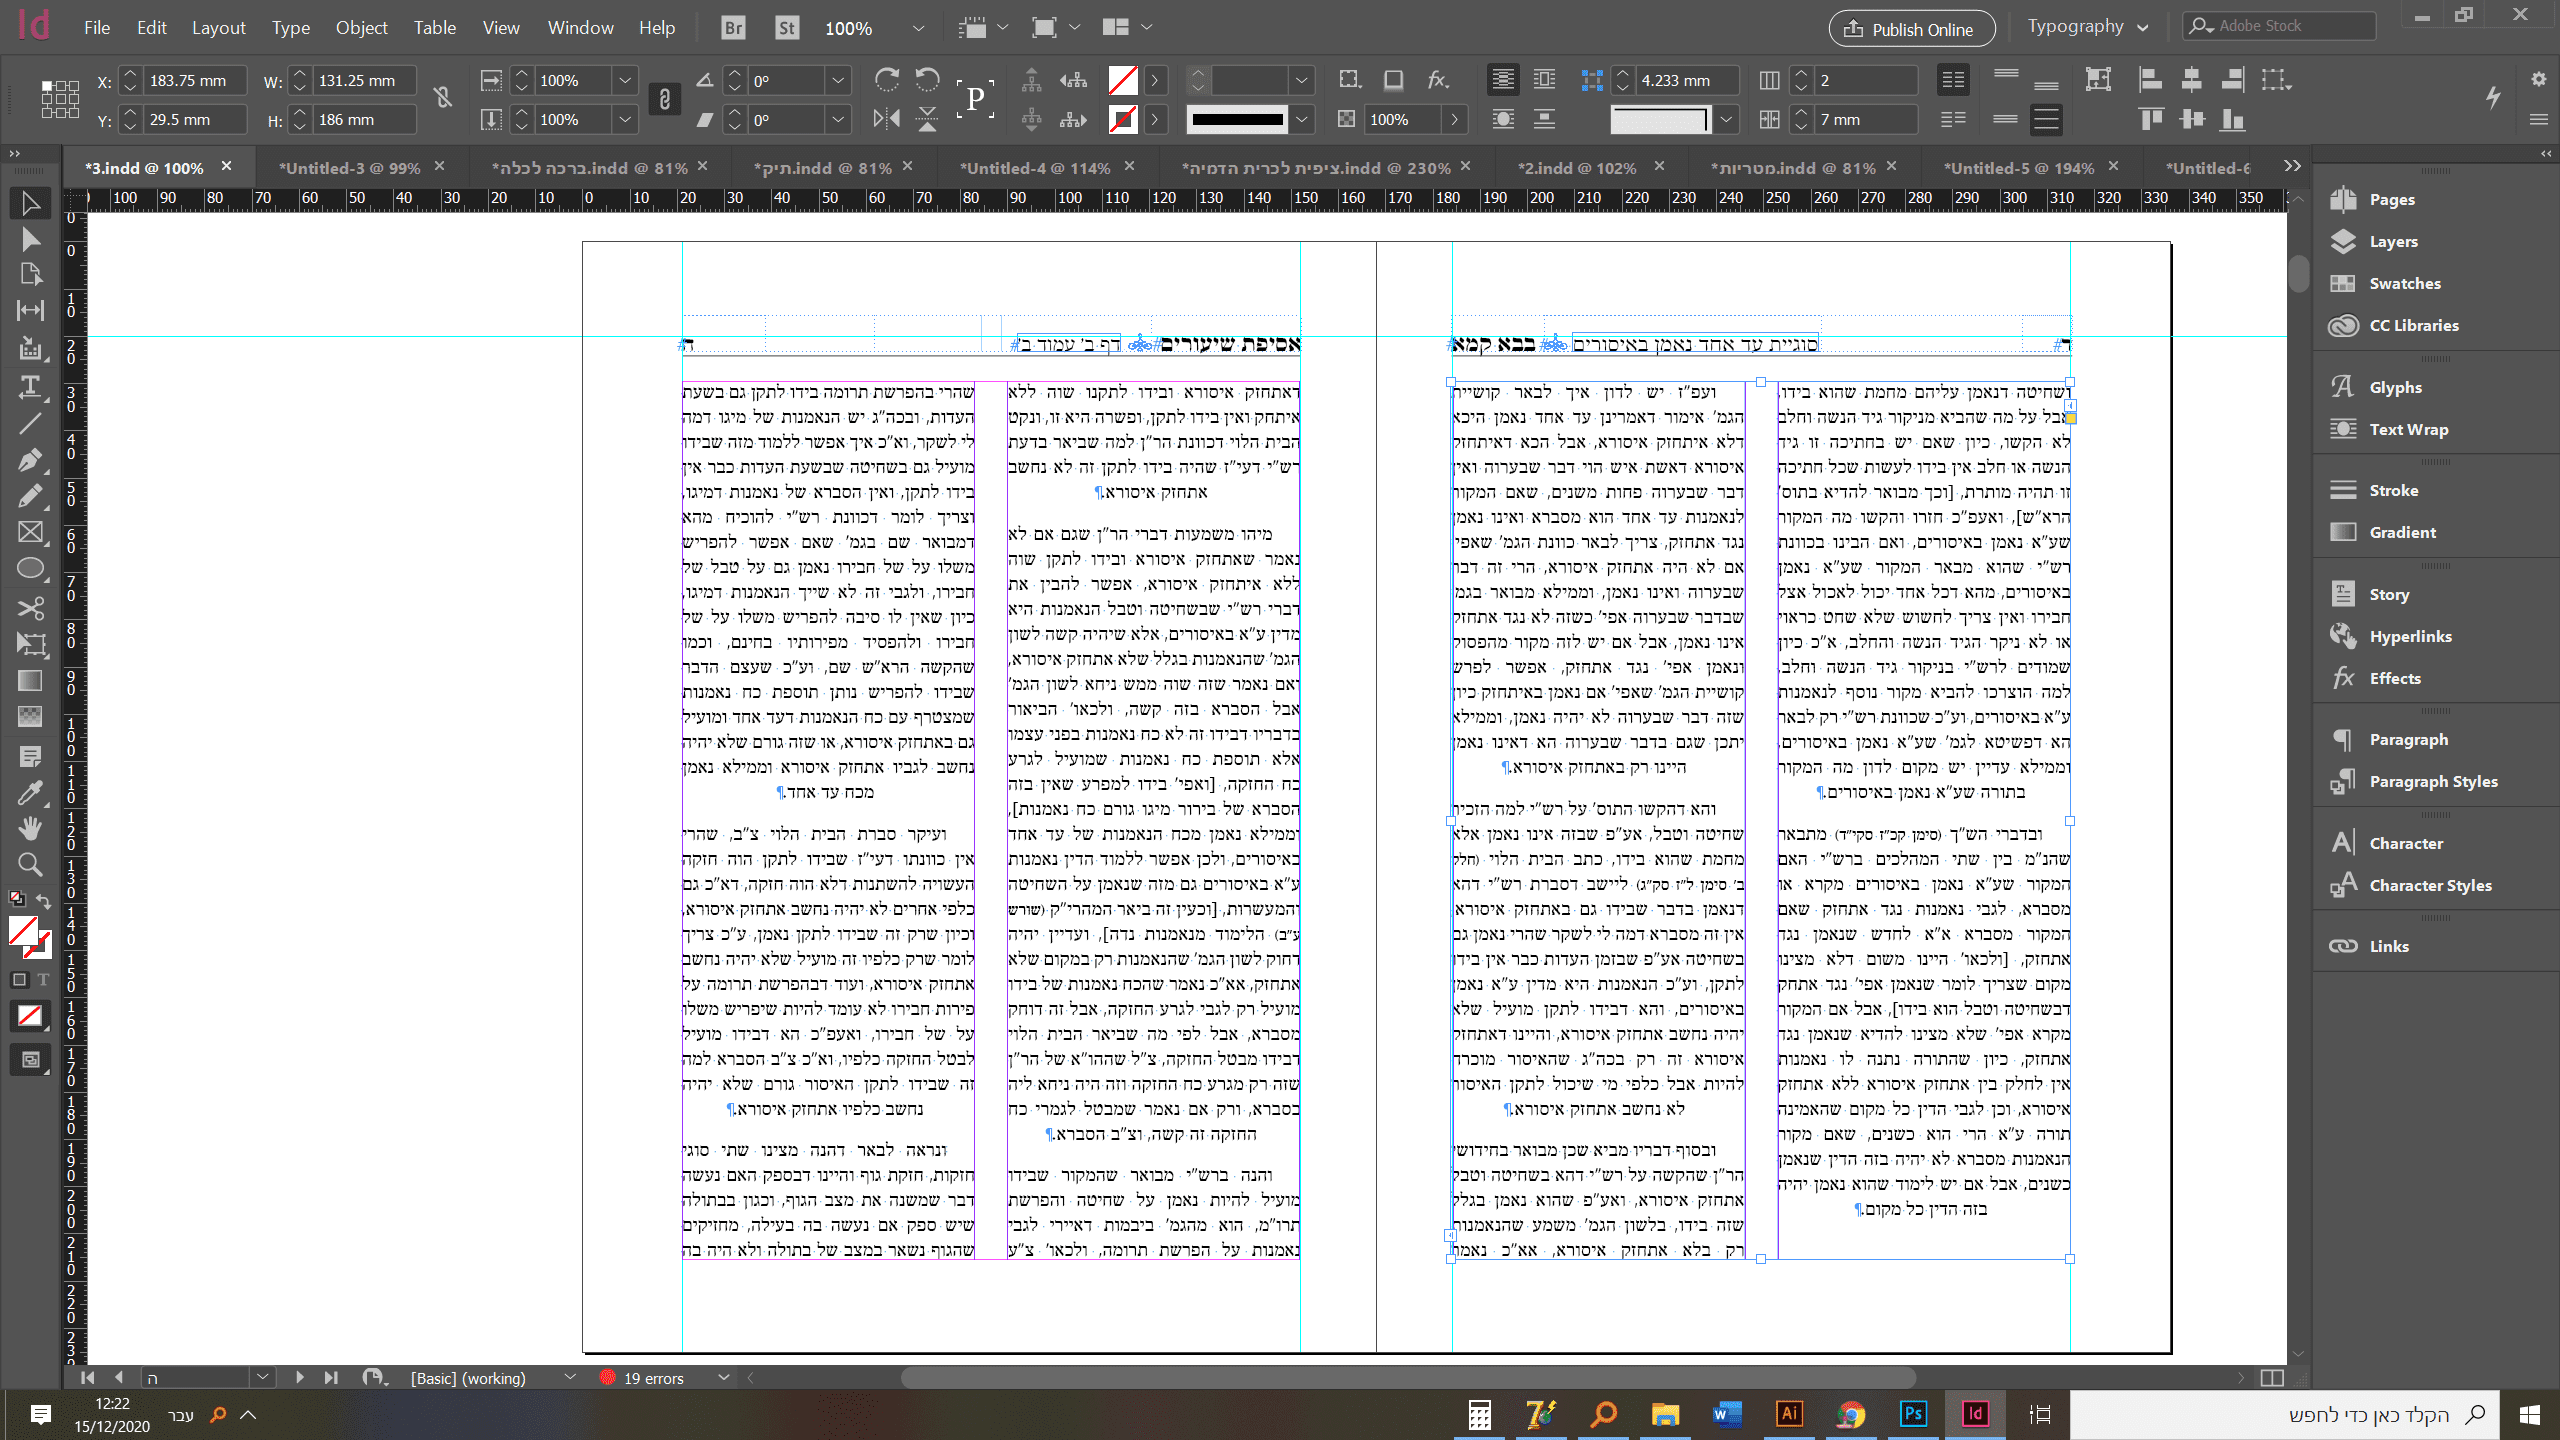
Task: Open the Paragraph Styles panel
Action: click(2432, 782)
